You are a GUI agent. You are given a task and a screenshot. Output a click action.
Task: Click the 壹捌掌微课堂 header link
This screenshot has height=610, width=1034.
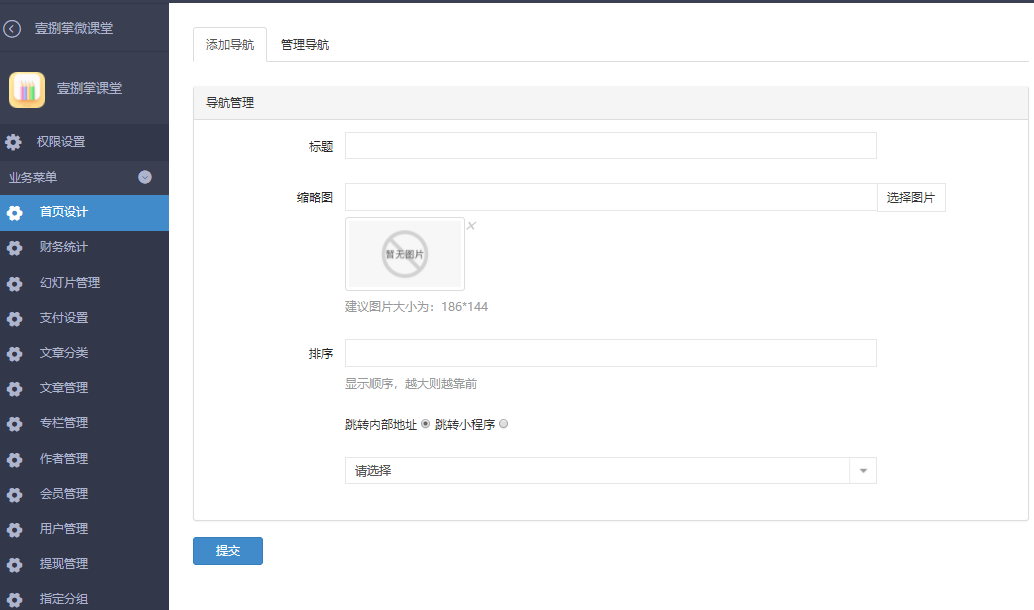[74, 28]
